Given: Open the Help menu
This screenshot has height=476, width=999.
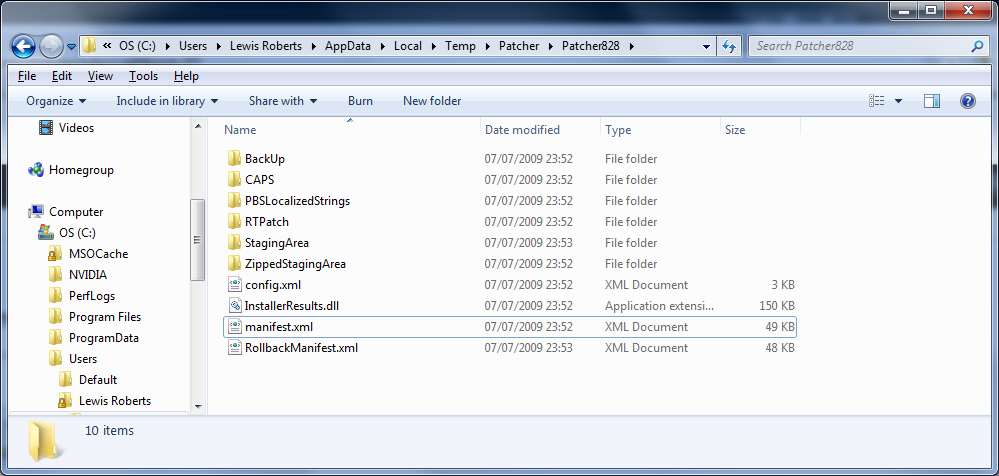Looking at the screenshot, I should [186, 76].
